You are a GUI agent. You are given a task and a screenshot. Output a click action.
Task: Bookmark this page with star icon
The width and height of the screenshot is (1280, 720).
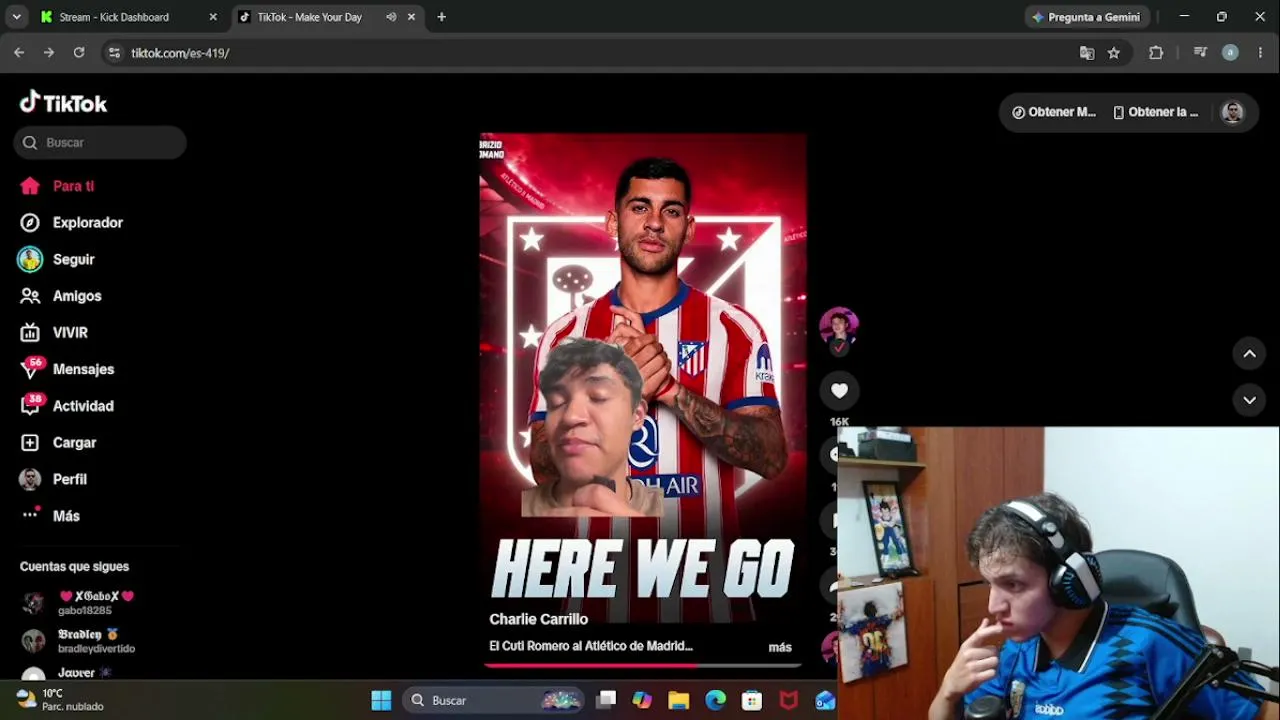pos(1114,53)
